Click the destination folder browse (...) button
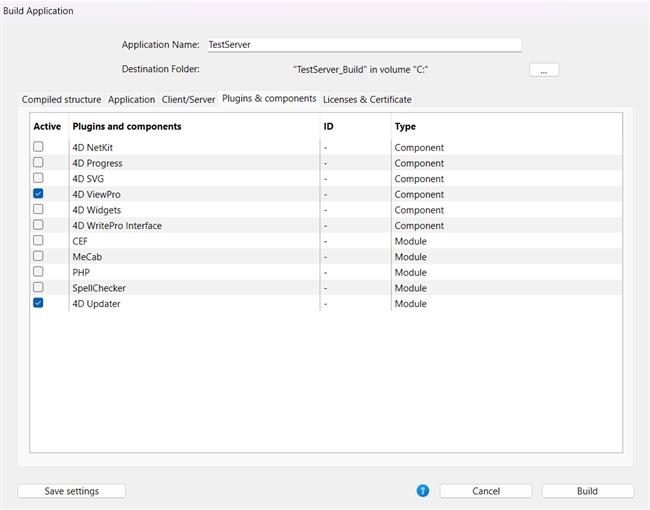Viewport: 650px width, 510px height. pyautogui.click(x=544, y=70)
